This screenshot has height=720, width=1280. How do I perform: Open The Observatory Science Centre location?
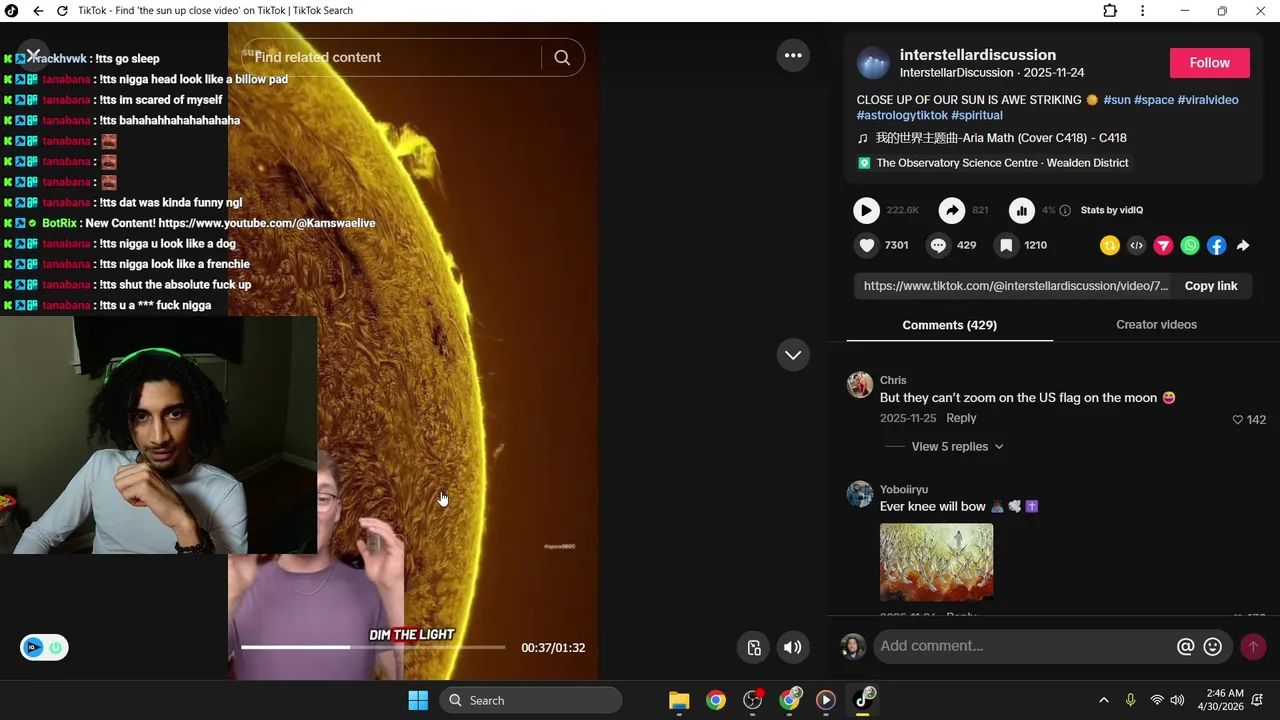[1002, 163]
